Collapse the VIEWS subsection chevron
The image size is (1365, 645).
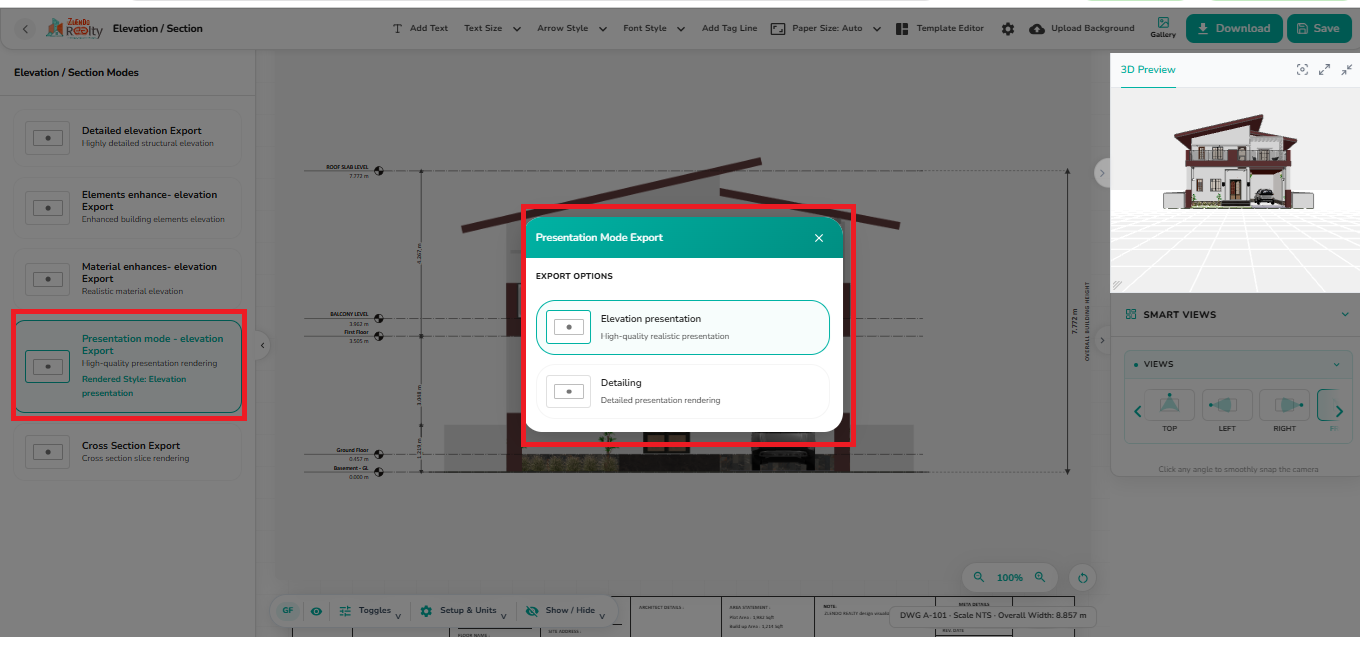[1337, 364]
